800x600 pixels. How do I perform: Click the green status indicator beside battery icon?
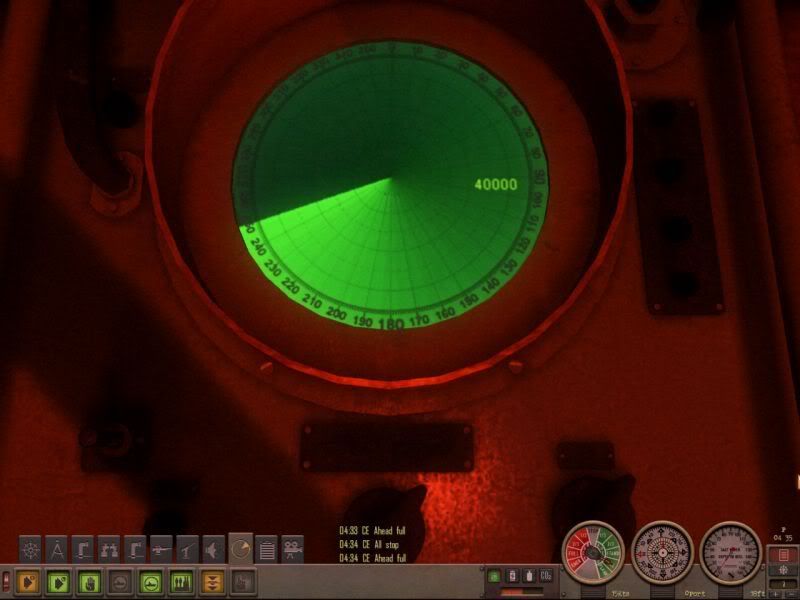(493, 576)
